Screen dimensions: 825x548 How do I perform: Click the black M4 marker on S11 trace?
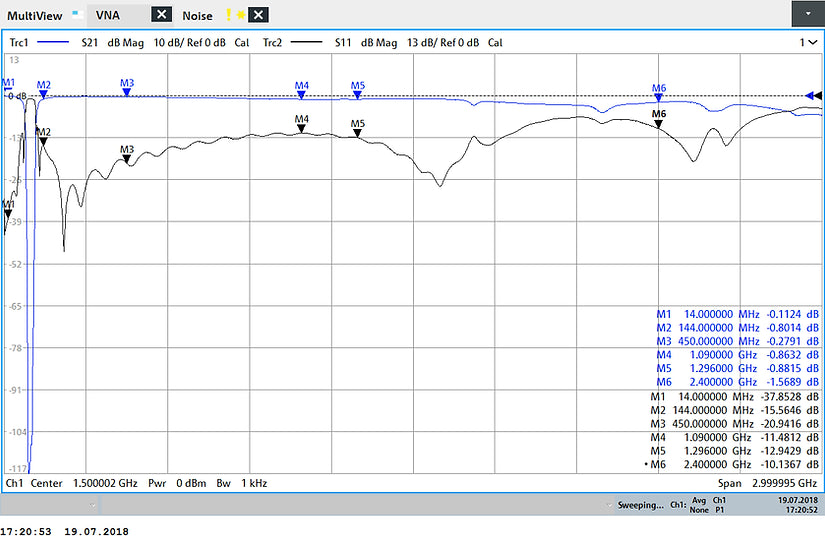(x=302, y=129)
